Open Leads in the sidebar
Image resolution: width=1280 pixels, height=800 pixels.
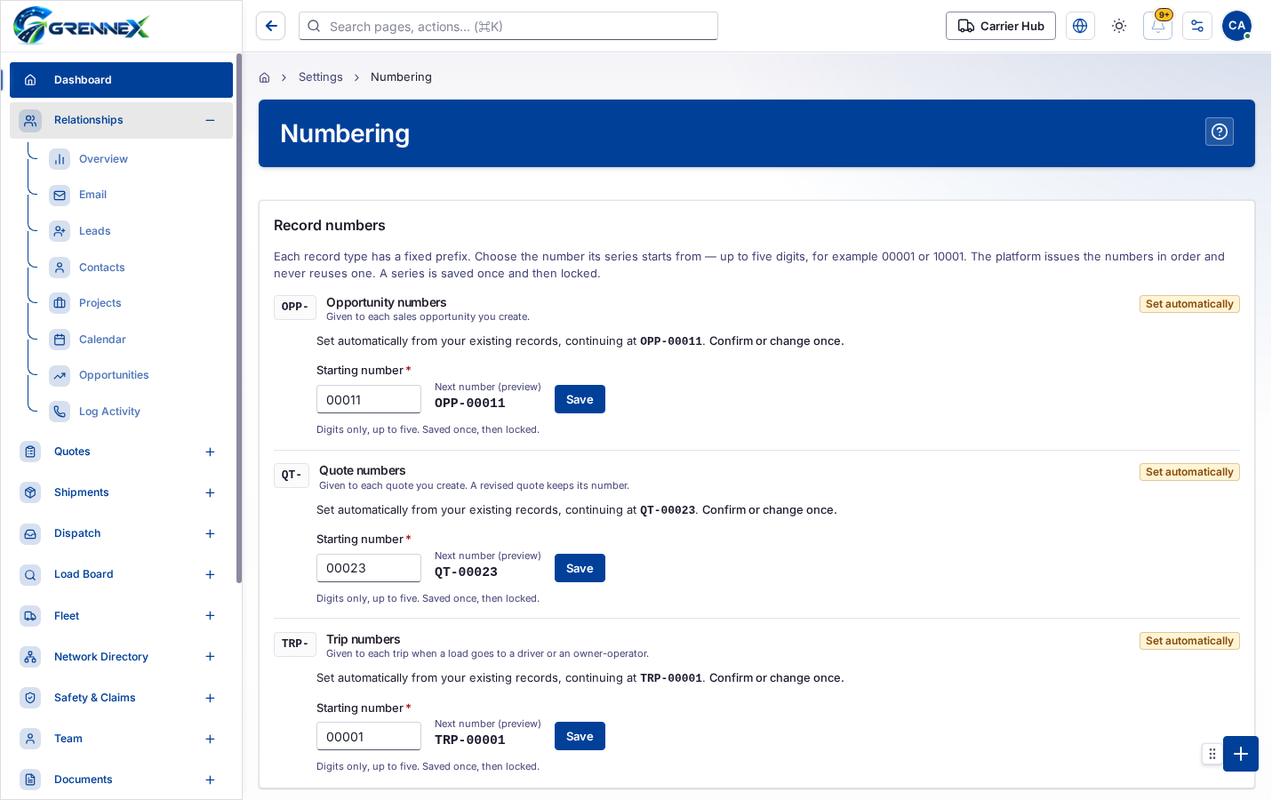[x=94, y=231]
